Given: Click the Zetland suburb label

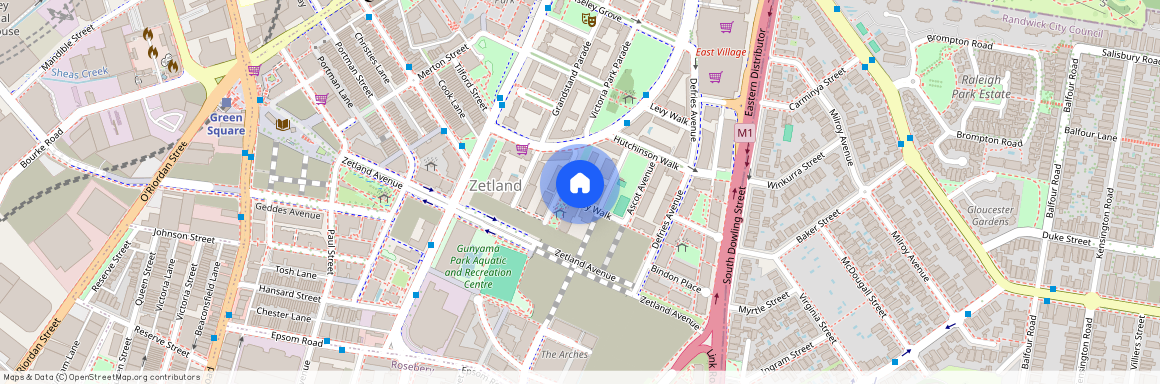Looking at the screenshot, I should tap(496, 186).
